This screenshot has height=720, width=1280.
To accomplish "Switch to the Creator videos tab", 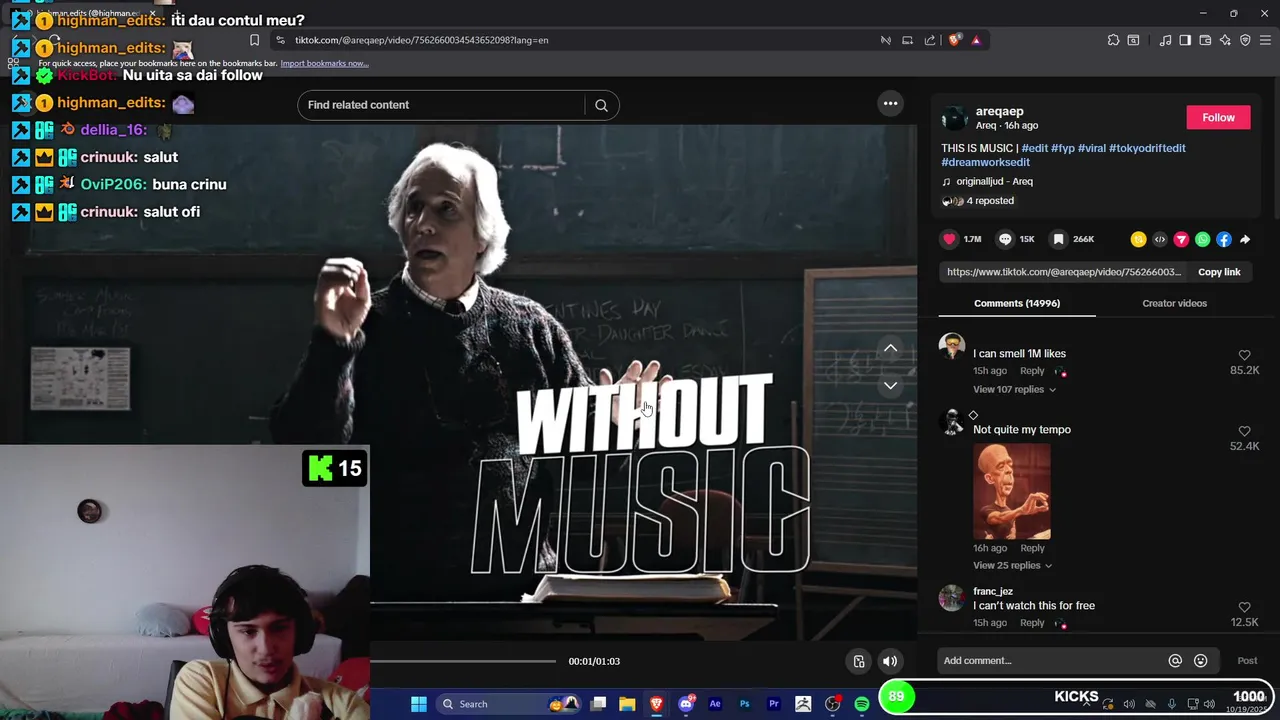I will click(1174, 303).
